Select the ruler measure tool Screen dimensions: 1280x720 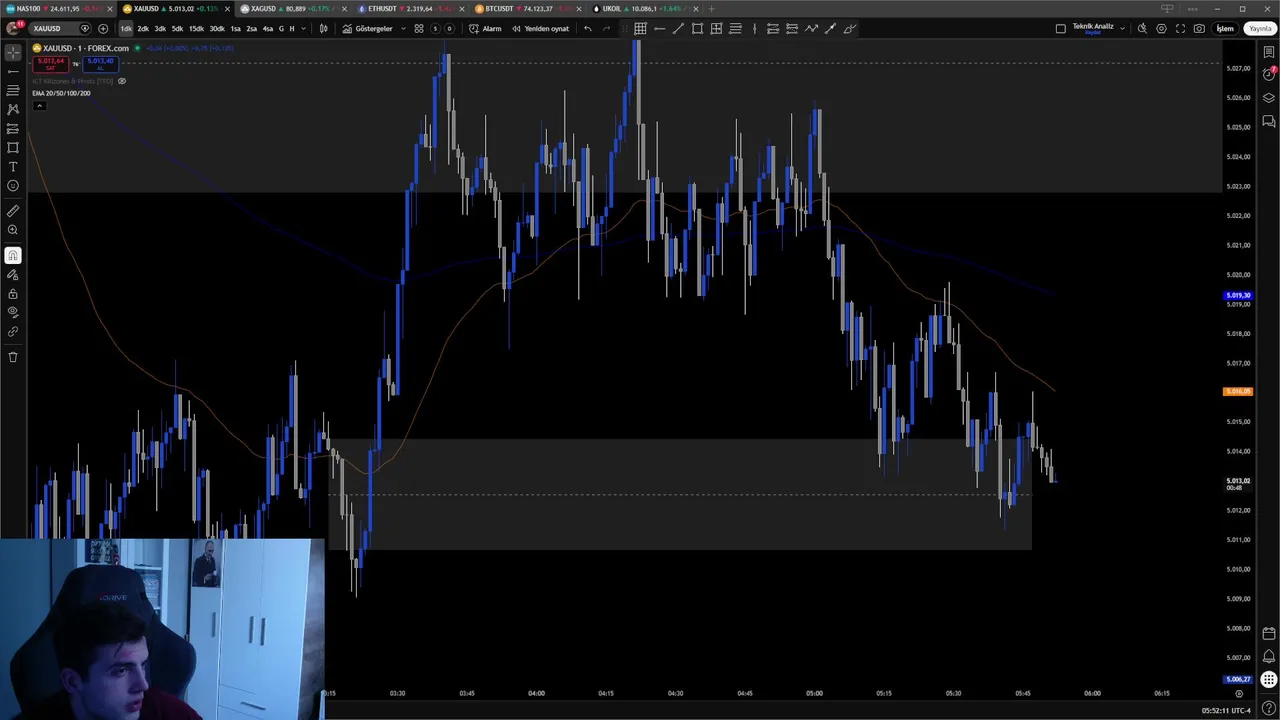point(13,211)
